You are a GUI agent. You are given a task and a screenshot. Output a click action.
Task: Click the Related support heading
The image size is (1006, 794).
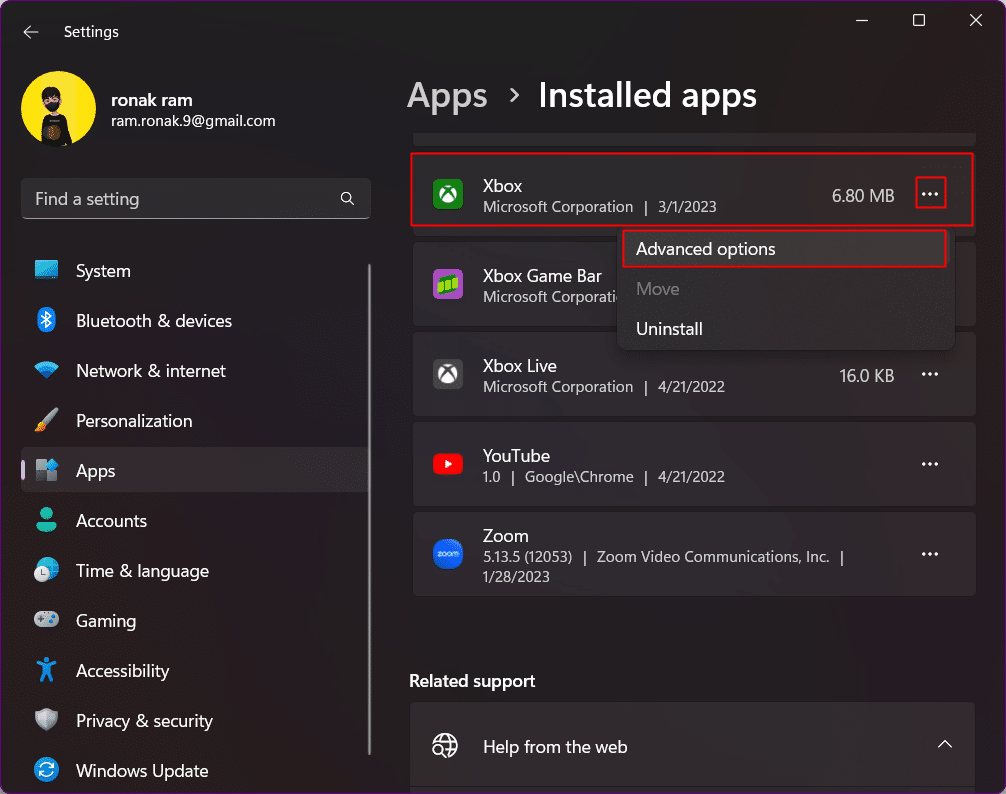coord(472,681)
